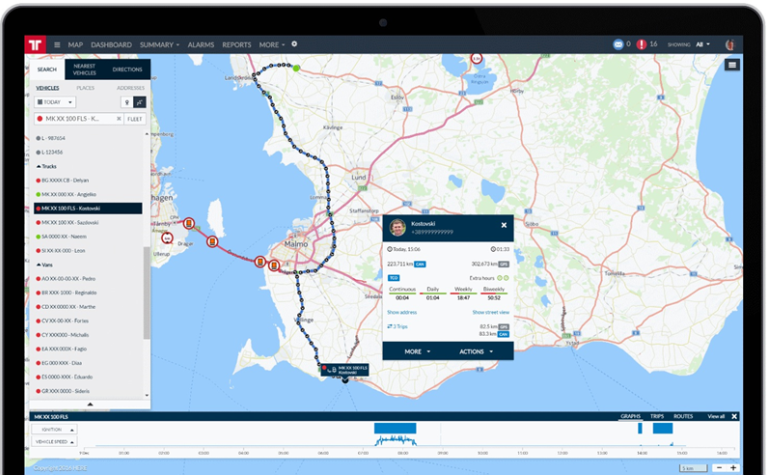Open the SUMMARY dropdown menu
The height and width of the screenshot is (475, 767).
[159, 45]
